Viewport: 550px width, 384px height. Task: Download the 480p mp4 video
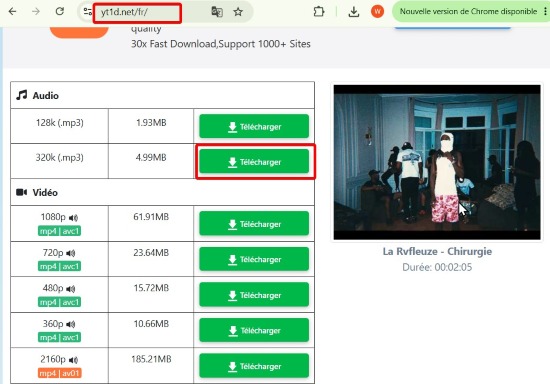pos(254,295)
